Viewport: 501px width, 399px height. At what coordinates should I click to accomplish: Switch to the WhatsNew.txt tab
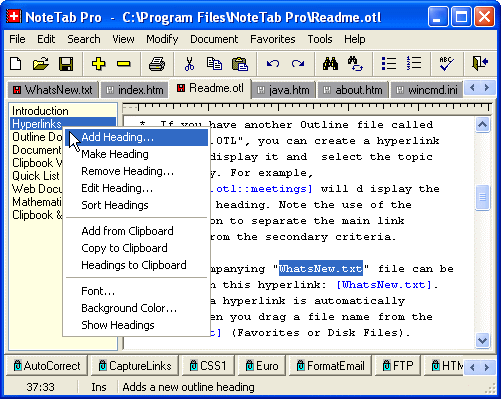click(x=53, y=90)
